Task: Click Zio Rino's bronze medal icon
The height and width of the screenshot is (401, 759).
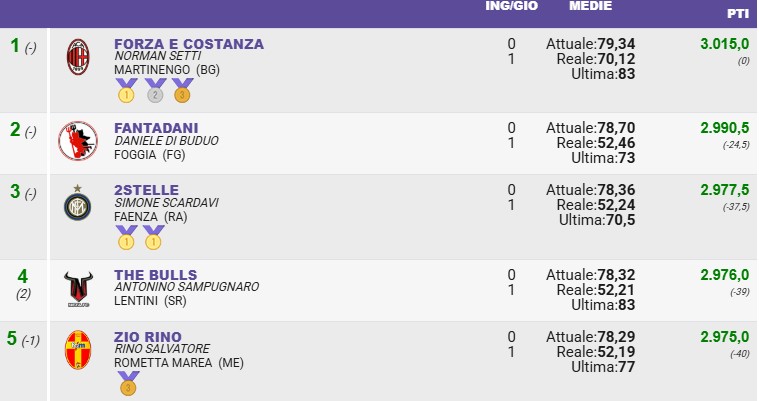Action: (x=128, y=383)
